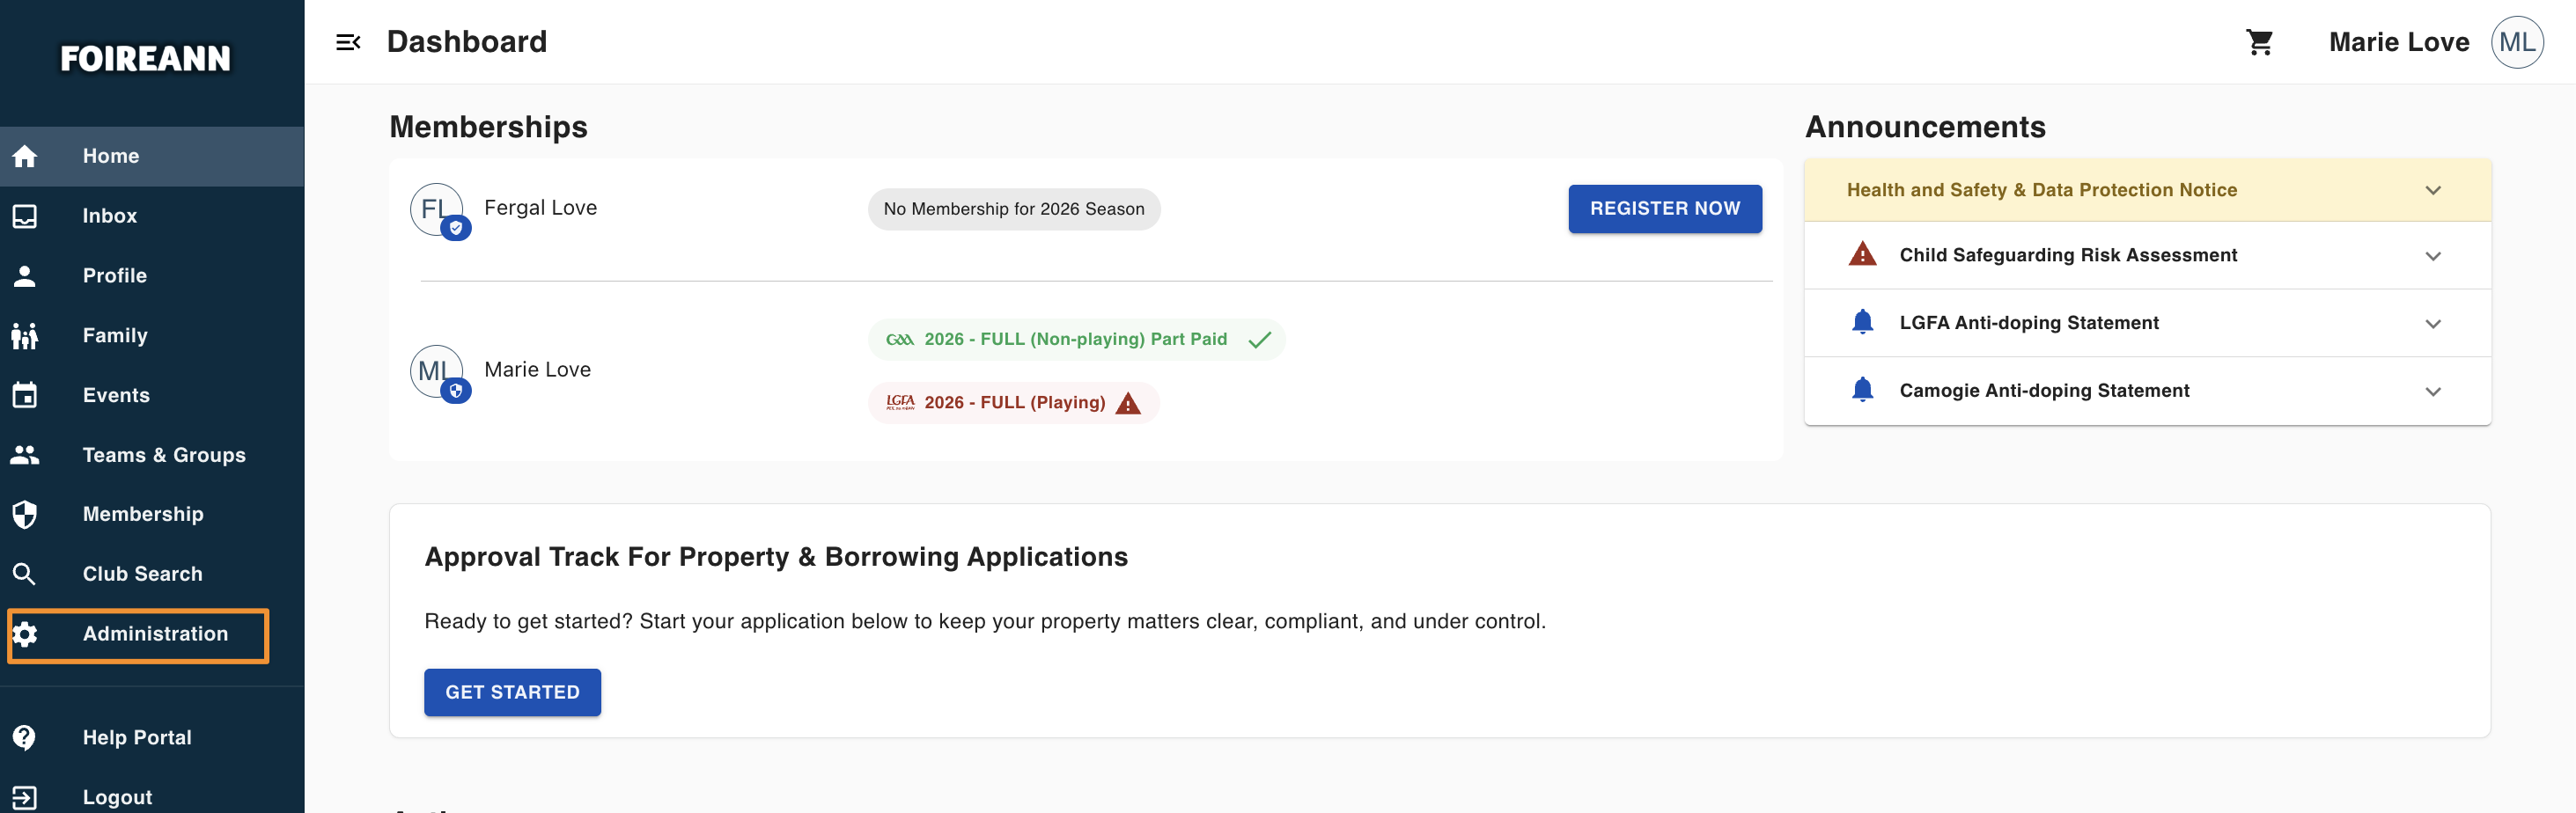Click the Approval Track For Property heading
Viewport: 2576px width, 813px height.
[776, 557]
